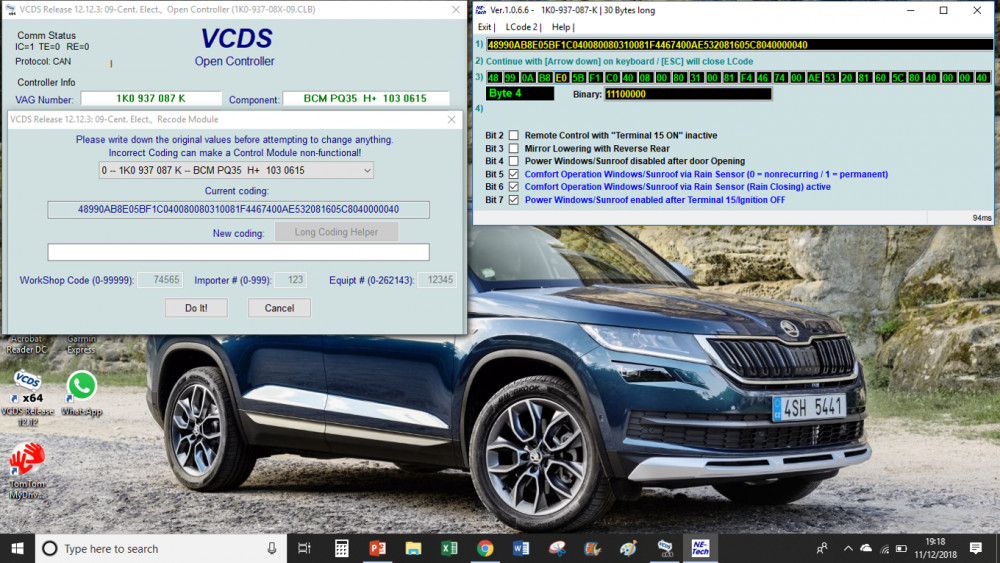Image resolution: width=1000 pixels, height=563 pixels.
Task: Open the Wi-Fi network icon in system tray
Action: pyautogui.click(x=884, y=548)
